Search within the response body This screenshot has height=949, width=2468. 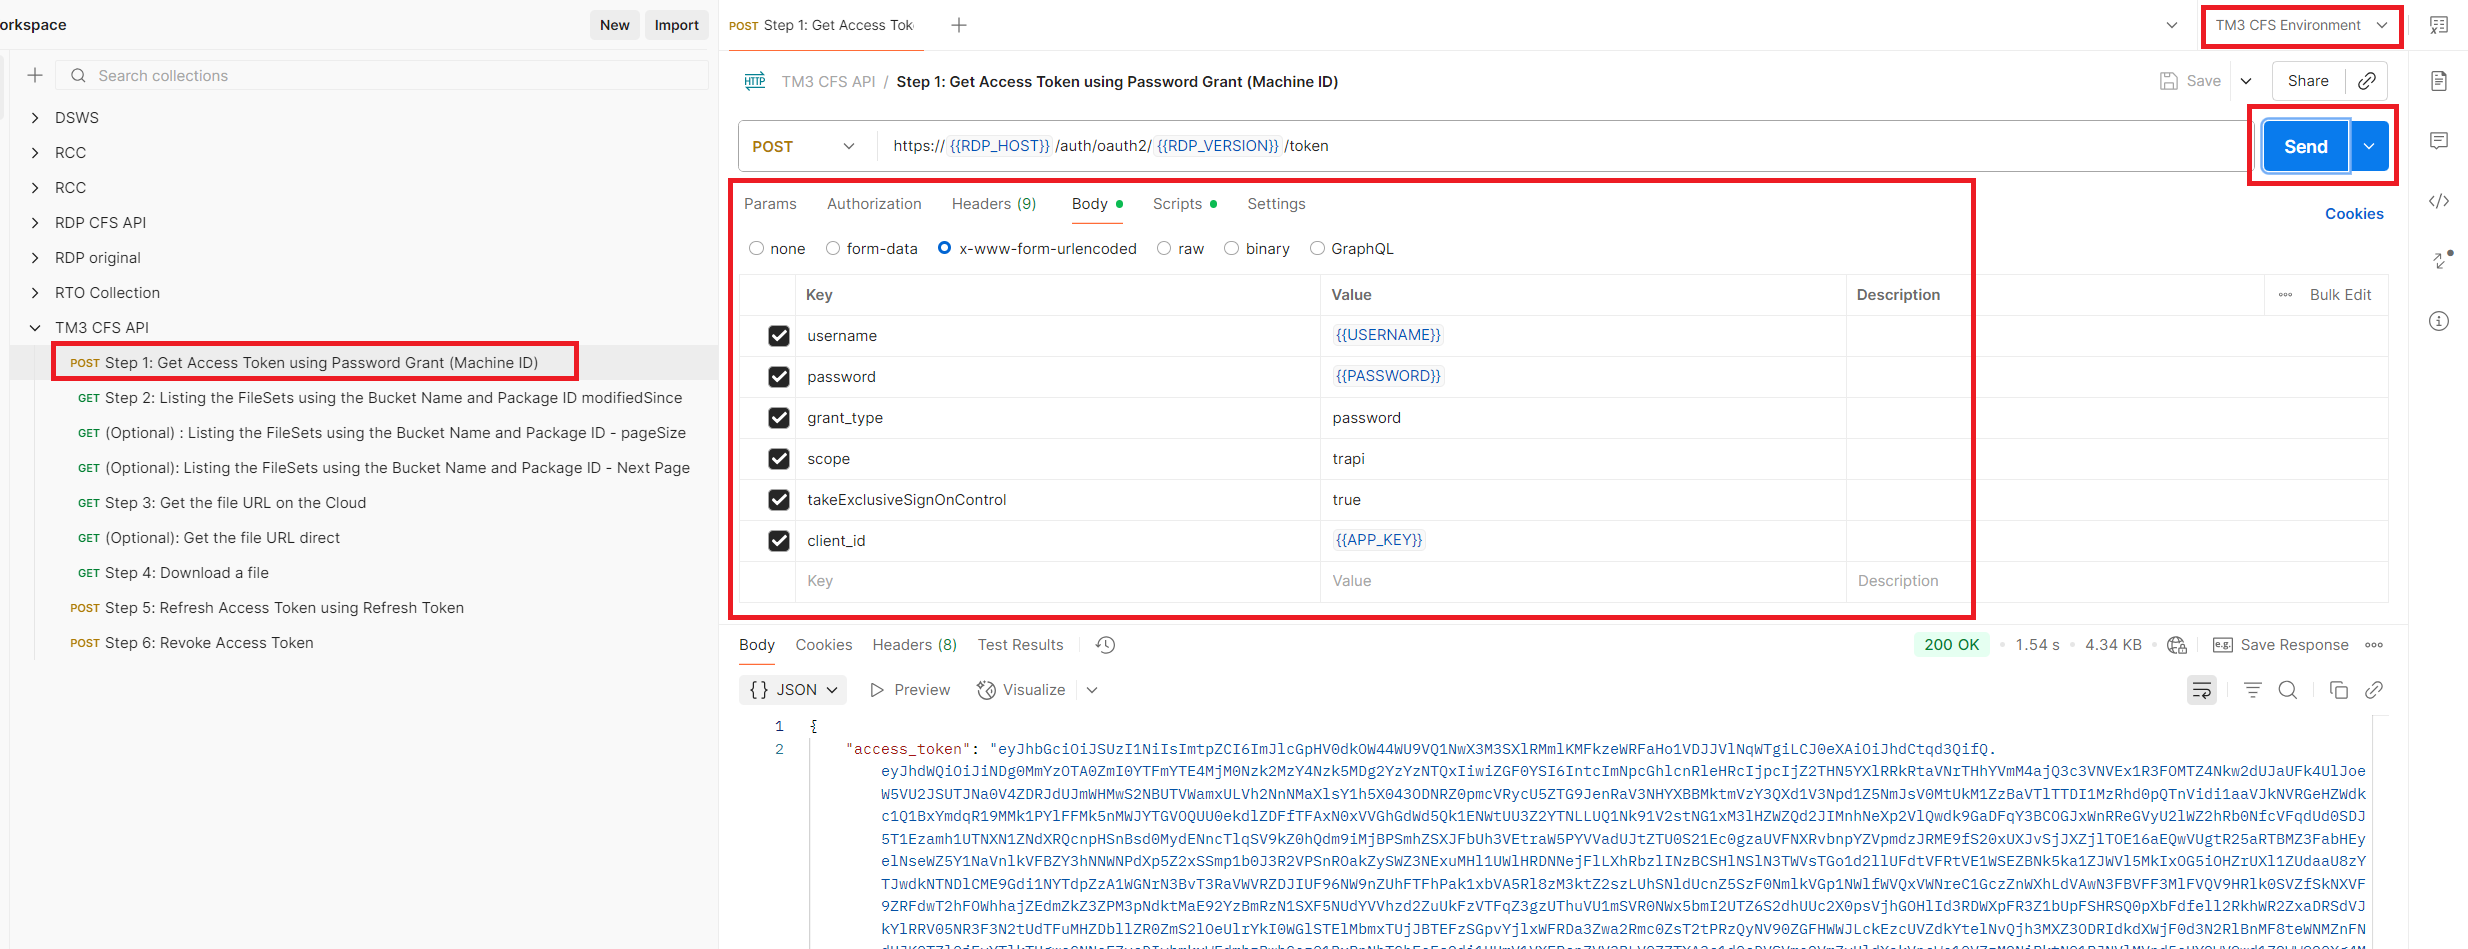point(2287,690)
